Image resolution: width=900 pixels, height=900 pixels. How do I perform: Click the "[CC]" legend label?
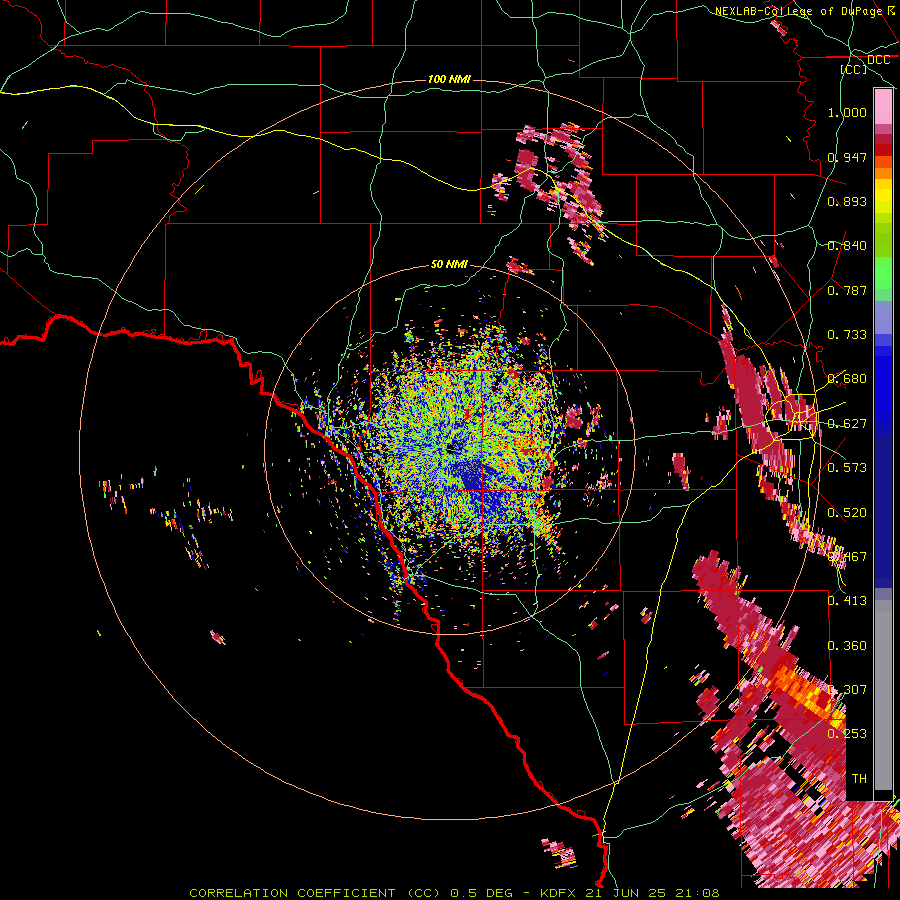[854, 69]
